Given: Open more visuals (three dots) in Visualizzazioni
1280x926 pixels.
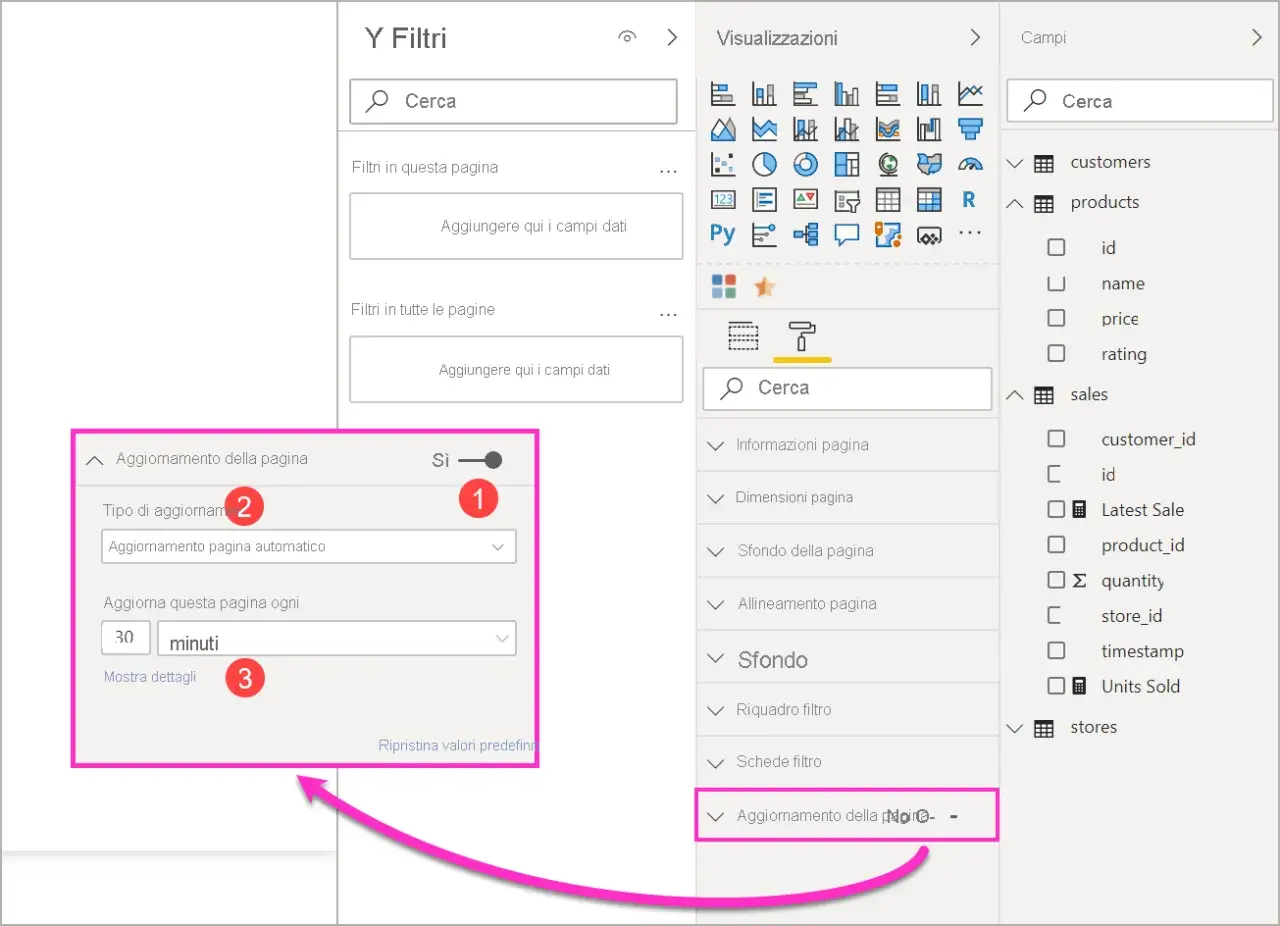Looking at the screenshot, I should coord(969,233).
